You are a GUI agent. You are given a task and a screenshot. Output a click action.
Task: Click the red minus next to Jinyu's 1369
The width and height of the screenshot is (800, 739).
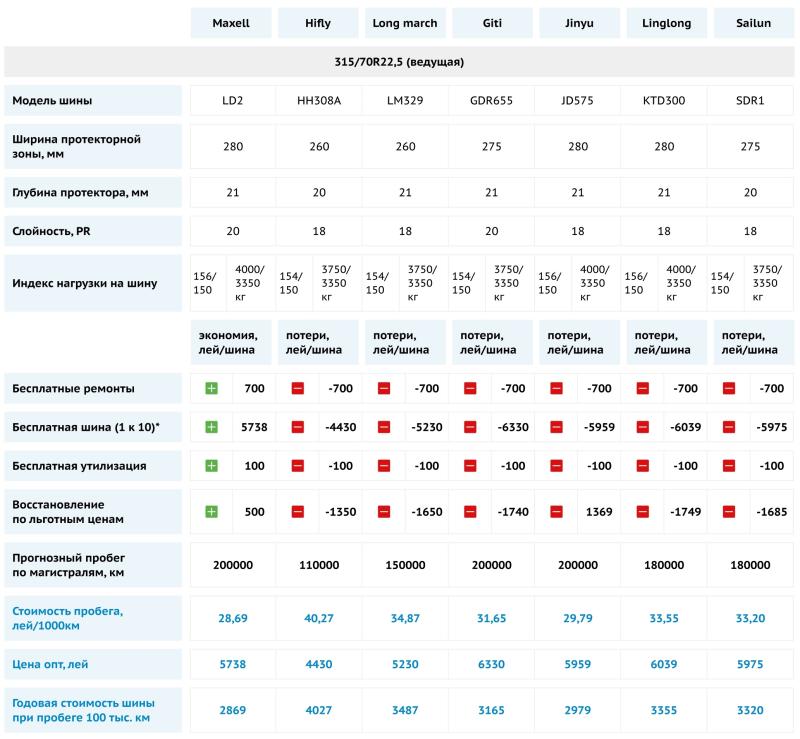[x=556, y=512]
